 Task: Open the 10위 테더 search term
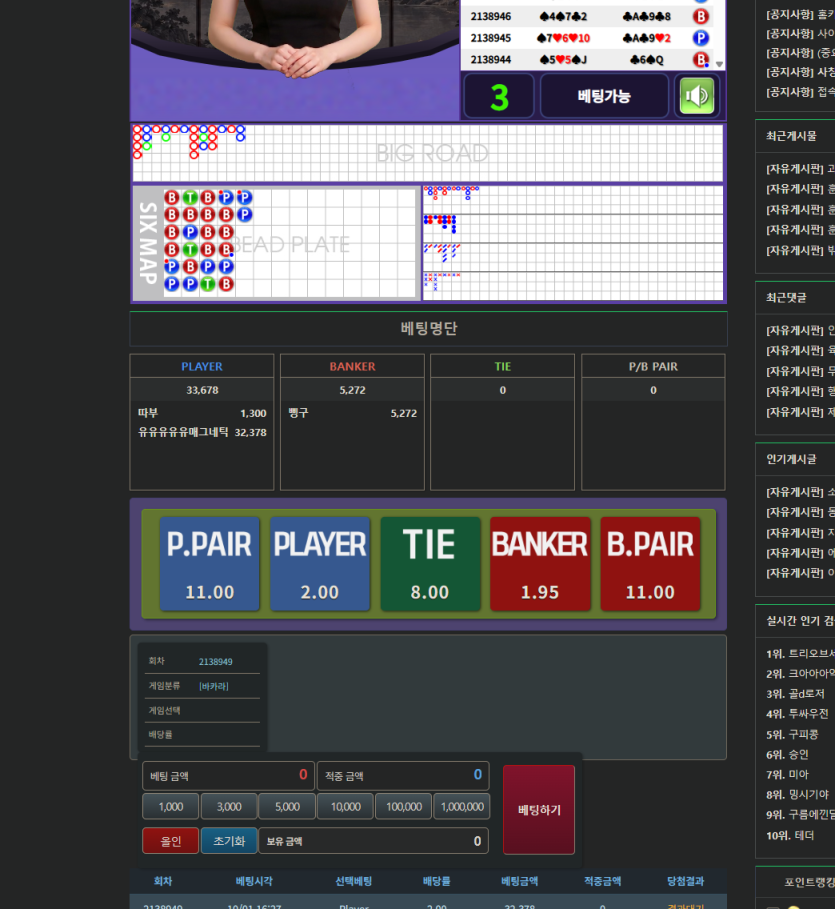pyautogui.click(x=790, y=835)
